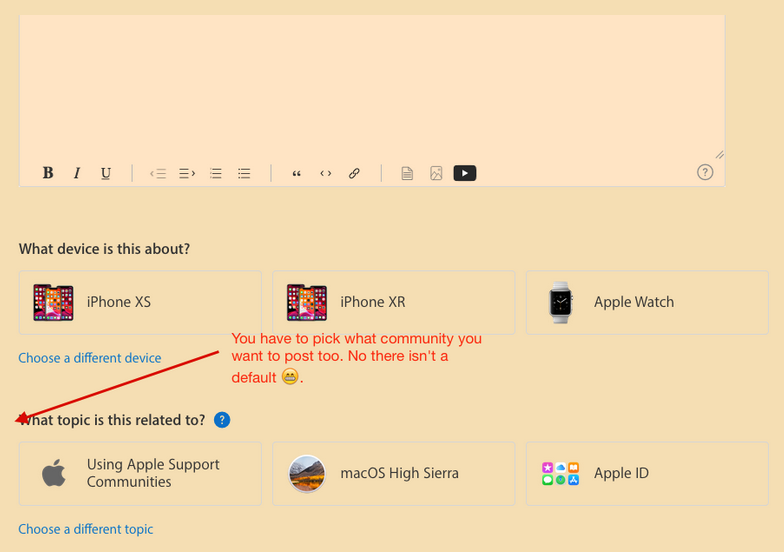Insert a bulleted list

[x=244, y=174]
